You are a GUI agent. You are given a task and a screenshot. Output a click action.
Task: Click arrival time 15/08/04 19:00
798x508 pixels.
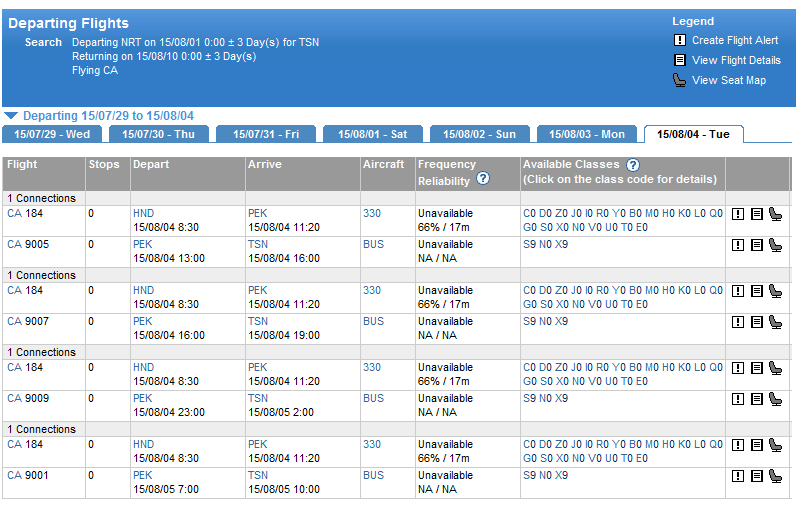tap(284, 335)
